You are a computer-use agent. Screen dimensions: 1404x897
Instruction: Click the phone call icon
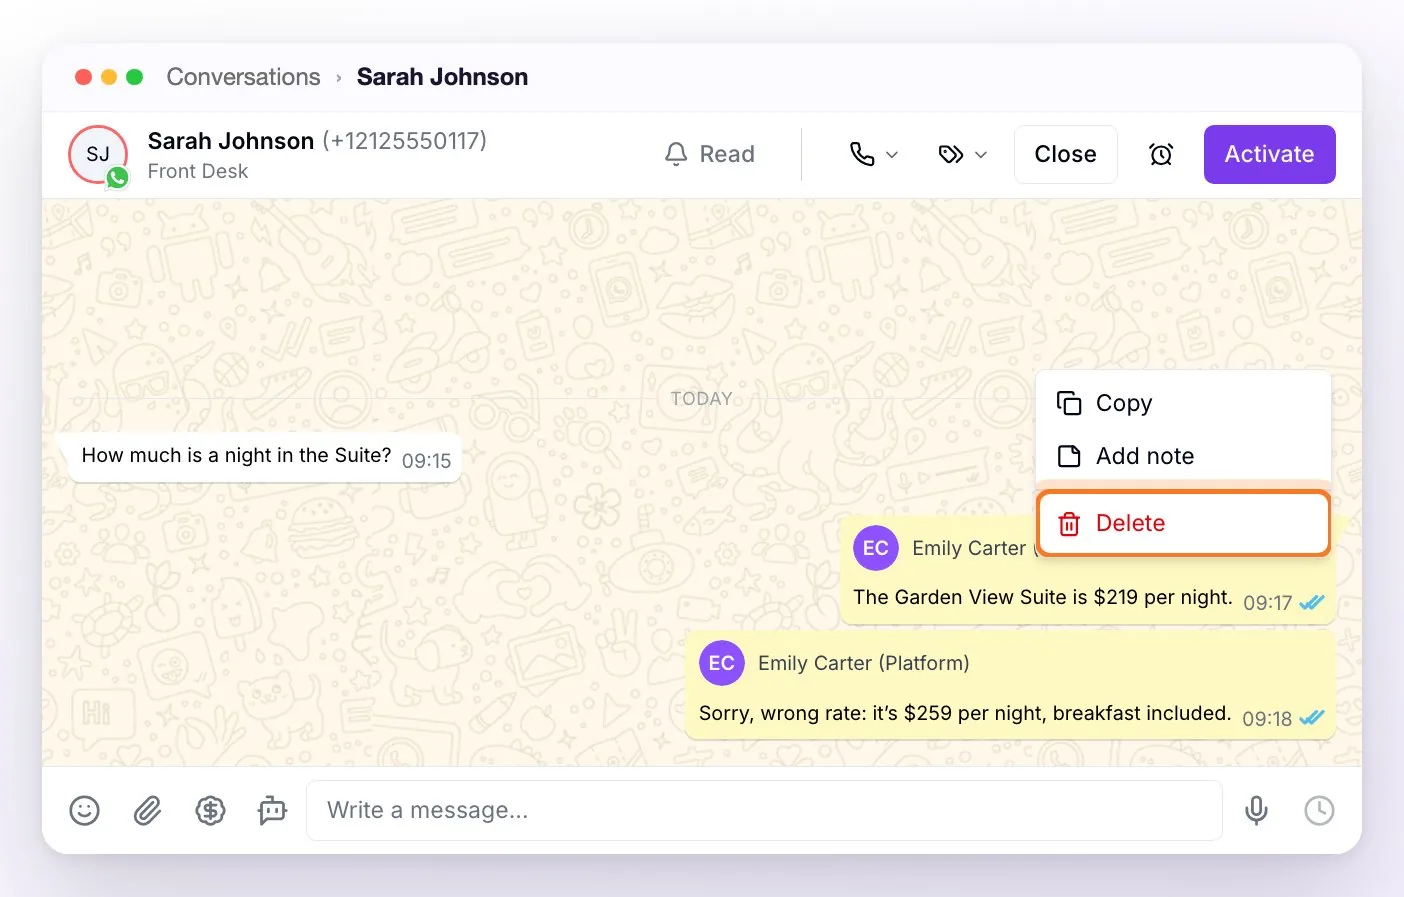click(862, 154)
